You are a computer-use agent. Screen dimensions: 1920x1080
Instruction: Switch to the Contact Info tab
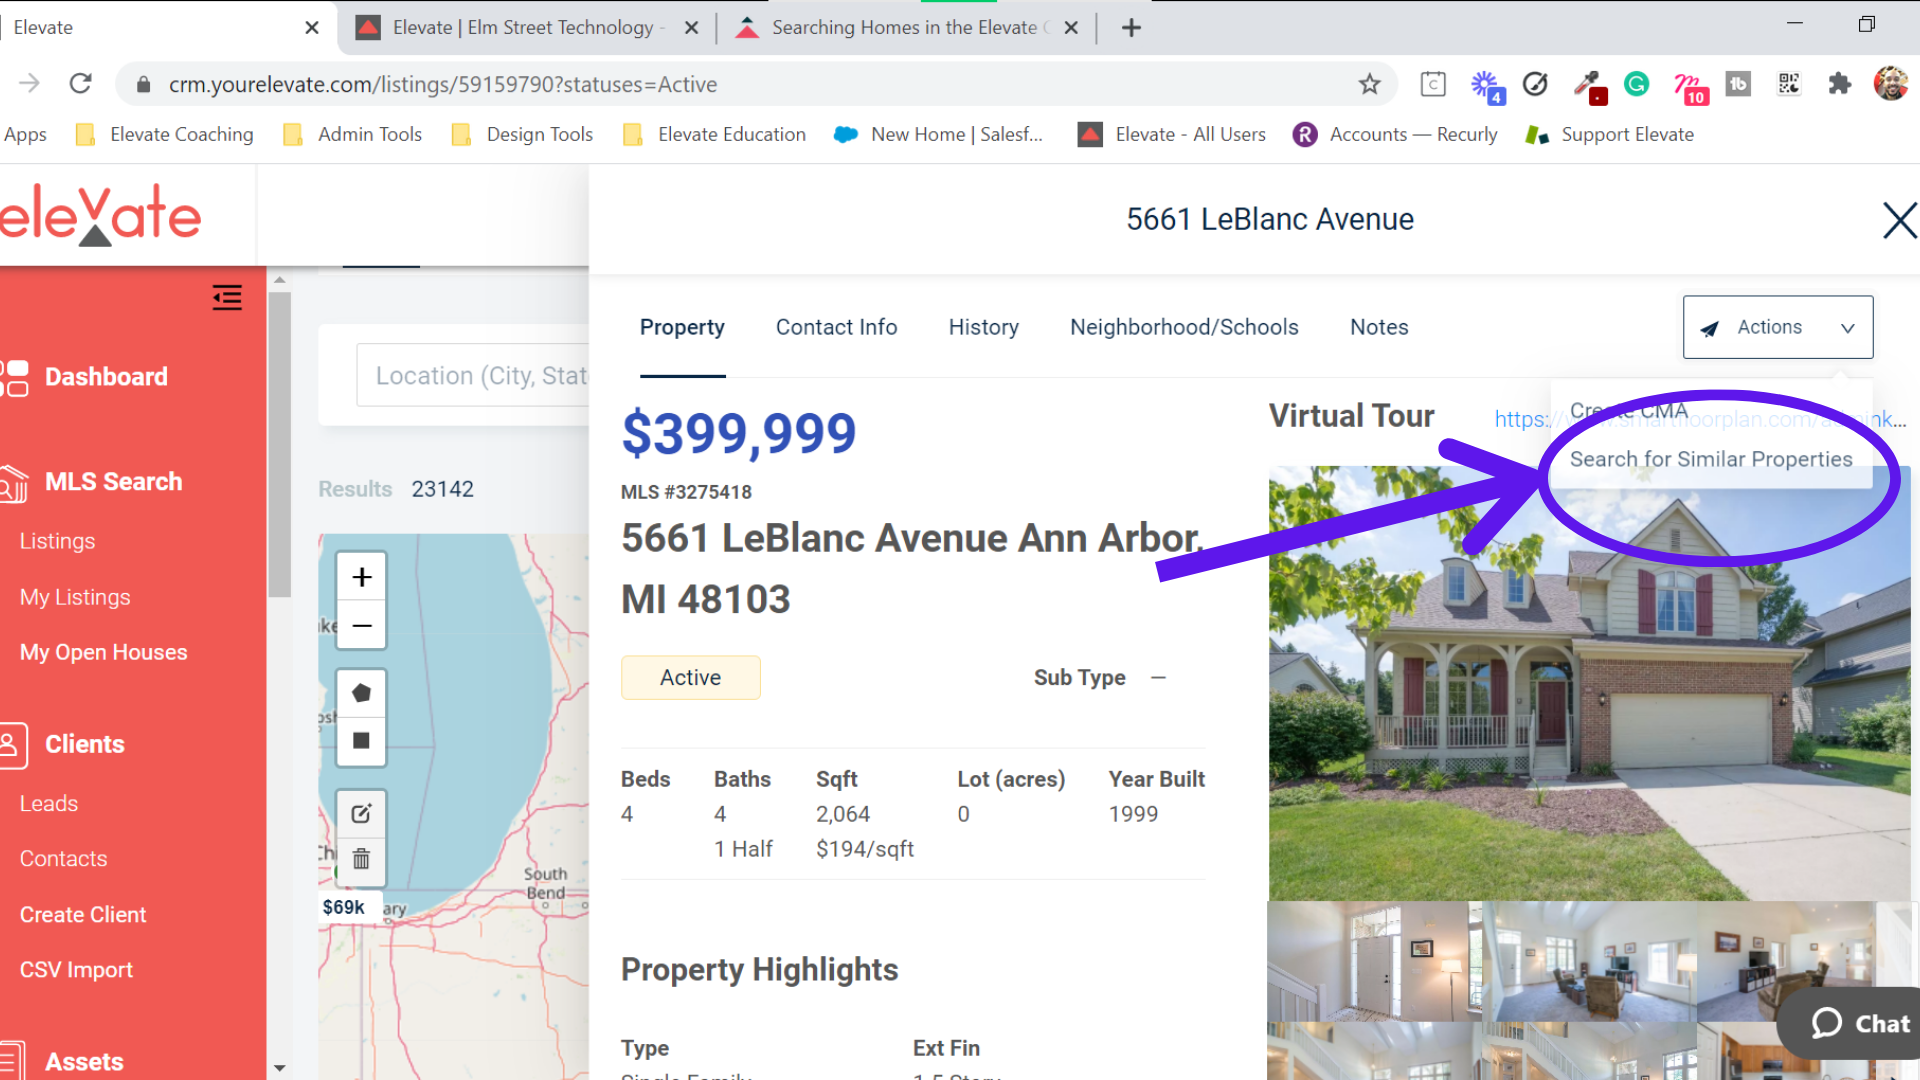click(x=836, y=327)
